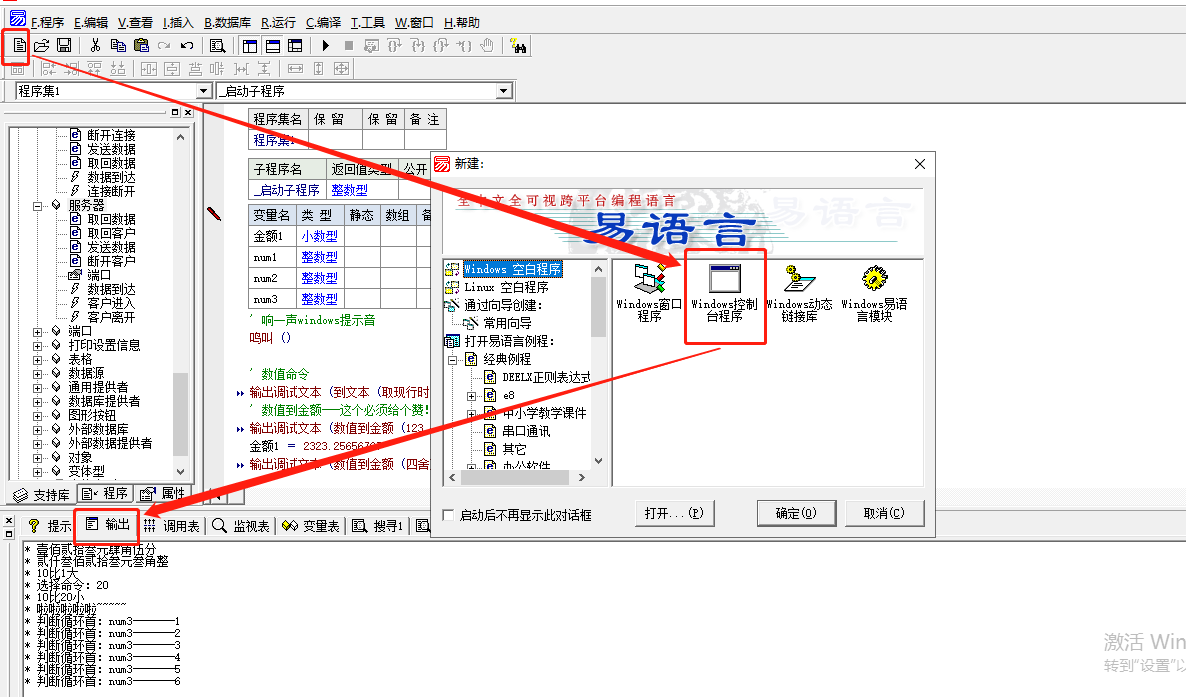Viewport: 1186px width, 697px height.
Task: Click the 确定(O) button
Action: click(796, 513)
